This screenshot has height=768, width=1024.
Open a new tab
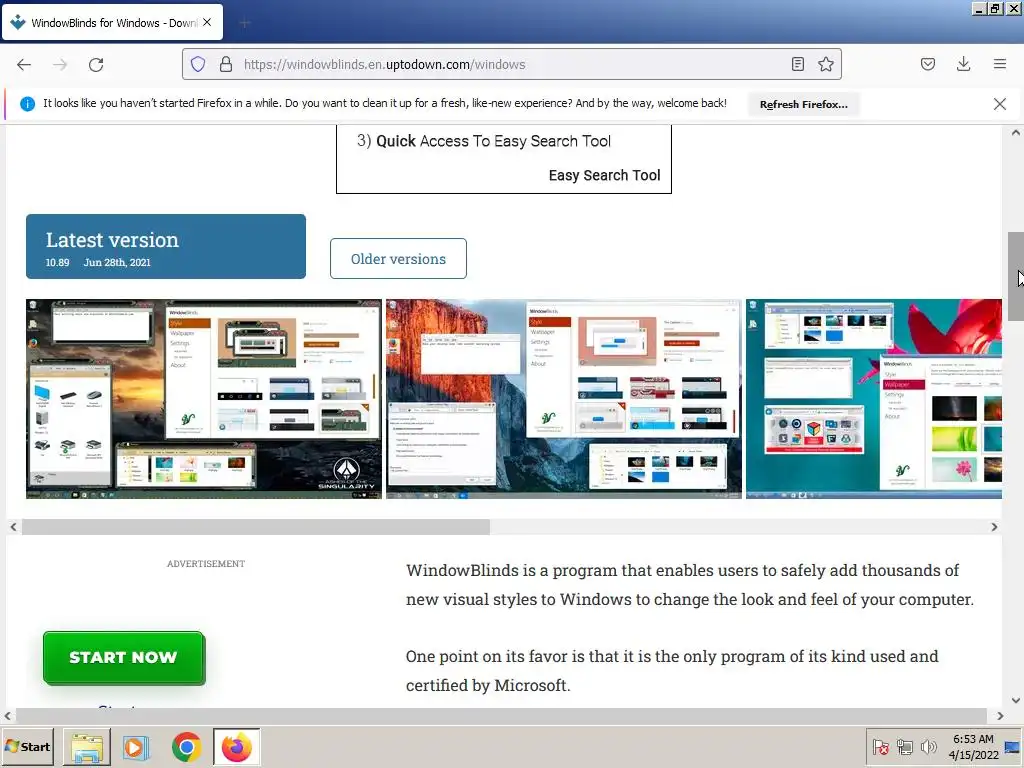coord(245,24)
